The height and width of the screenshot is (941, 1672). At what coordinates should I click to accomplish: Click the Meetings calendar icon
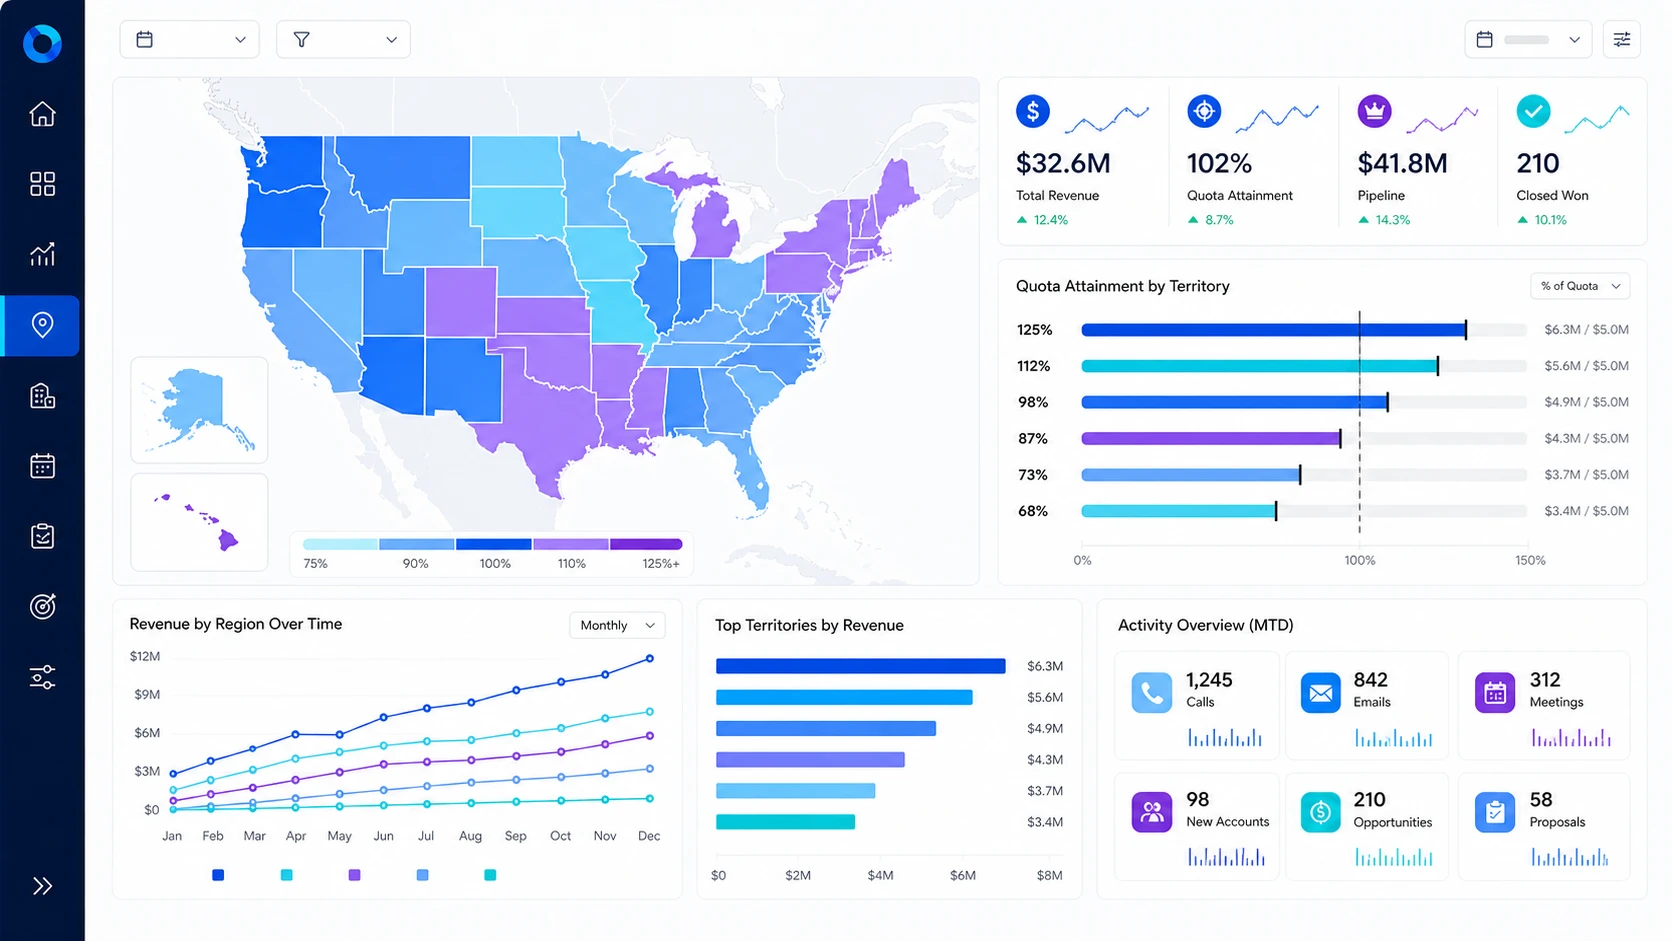pyautogui.click(x=1495, y=692)
